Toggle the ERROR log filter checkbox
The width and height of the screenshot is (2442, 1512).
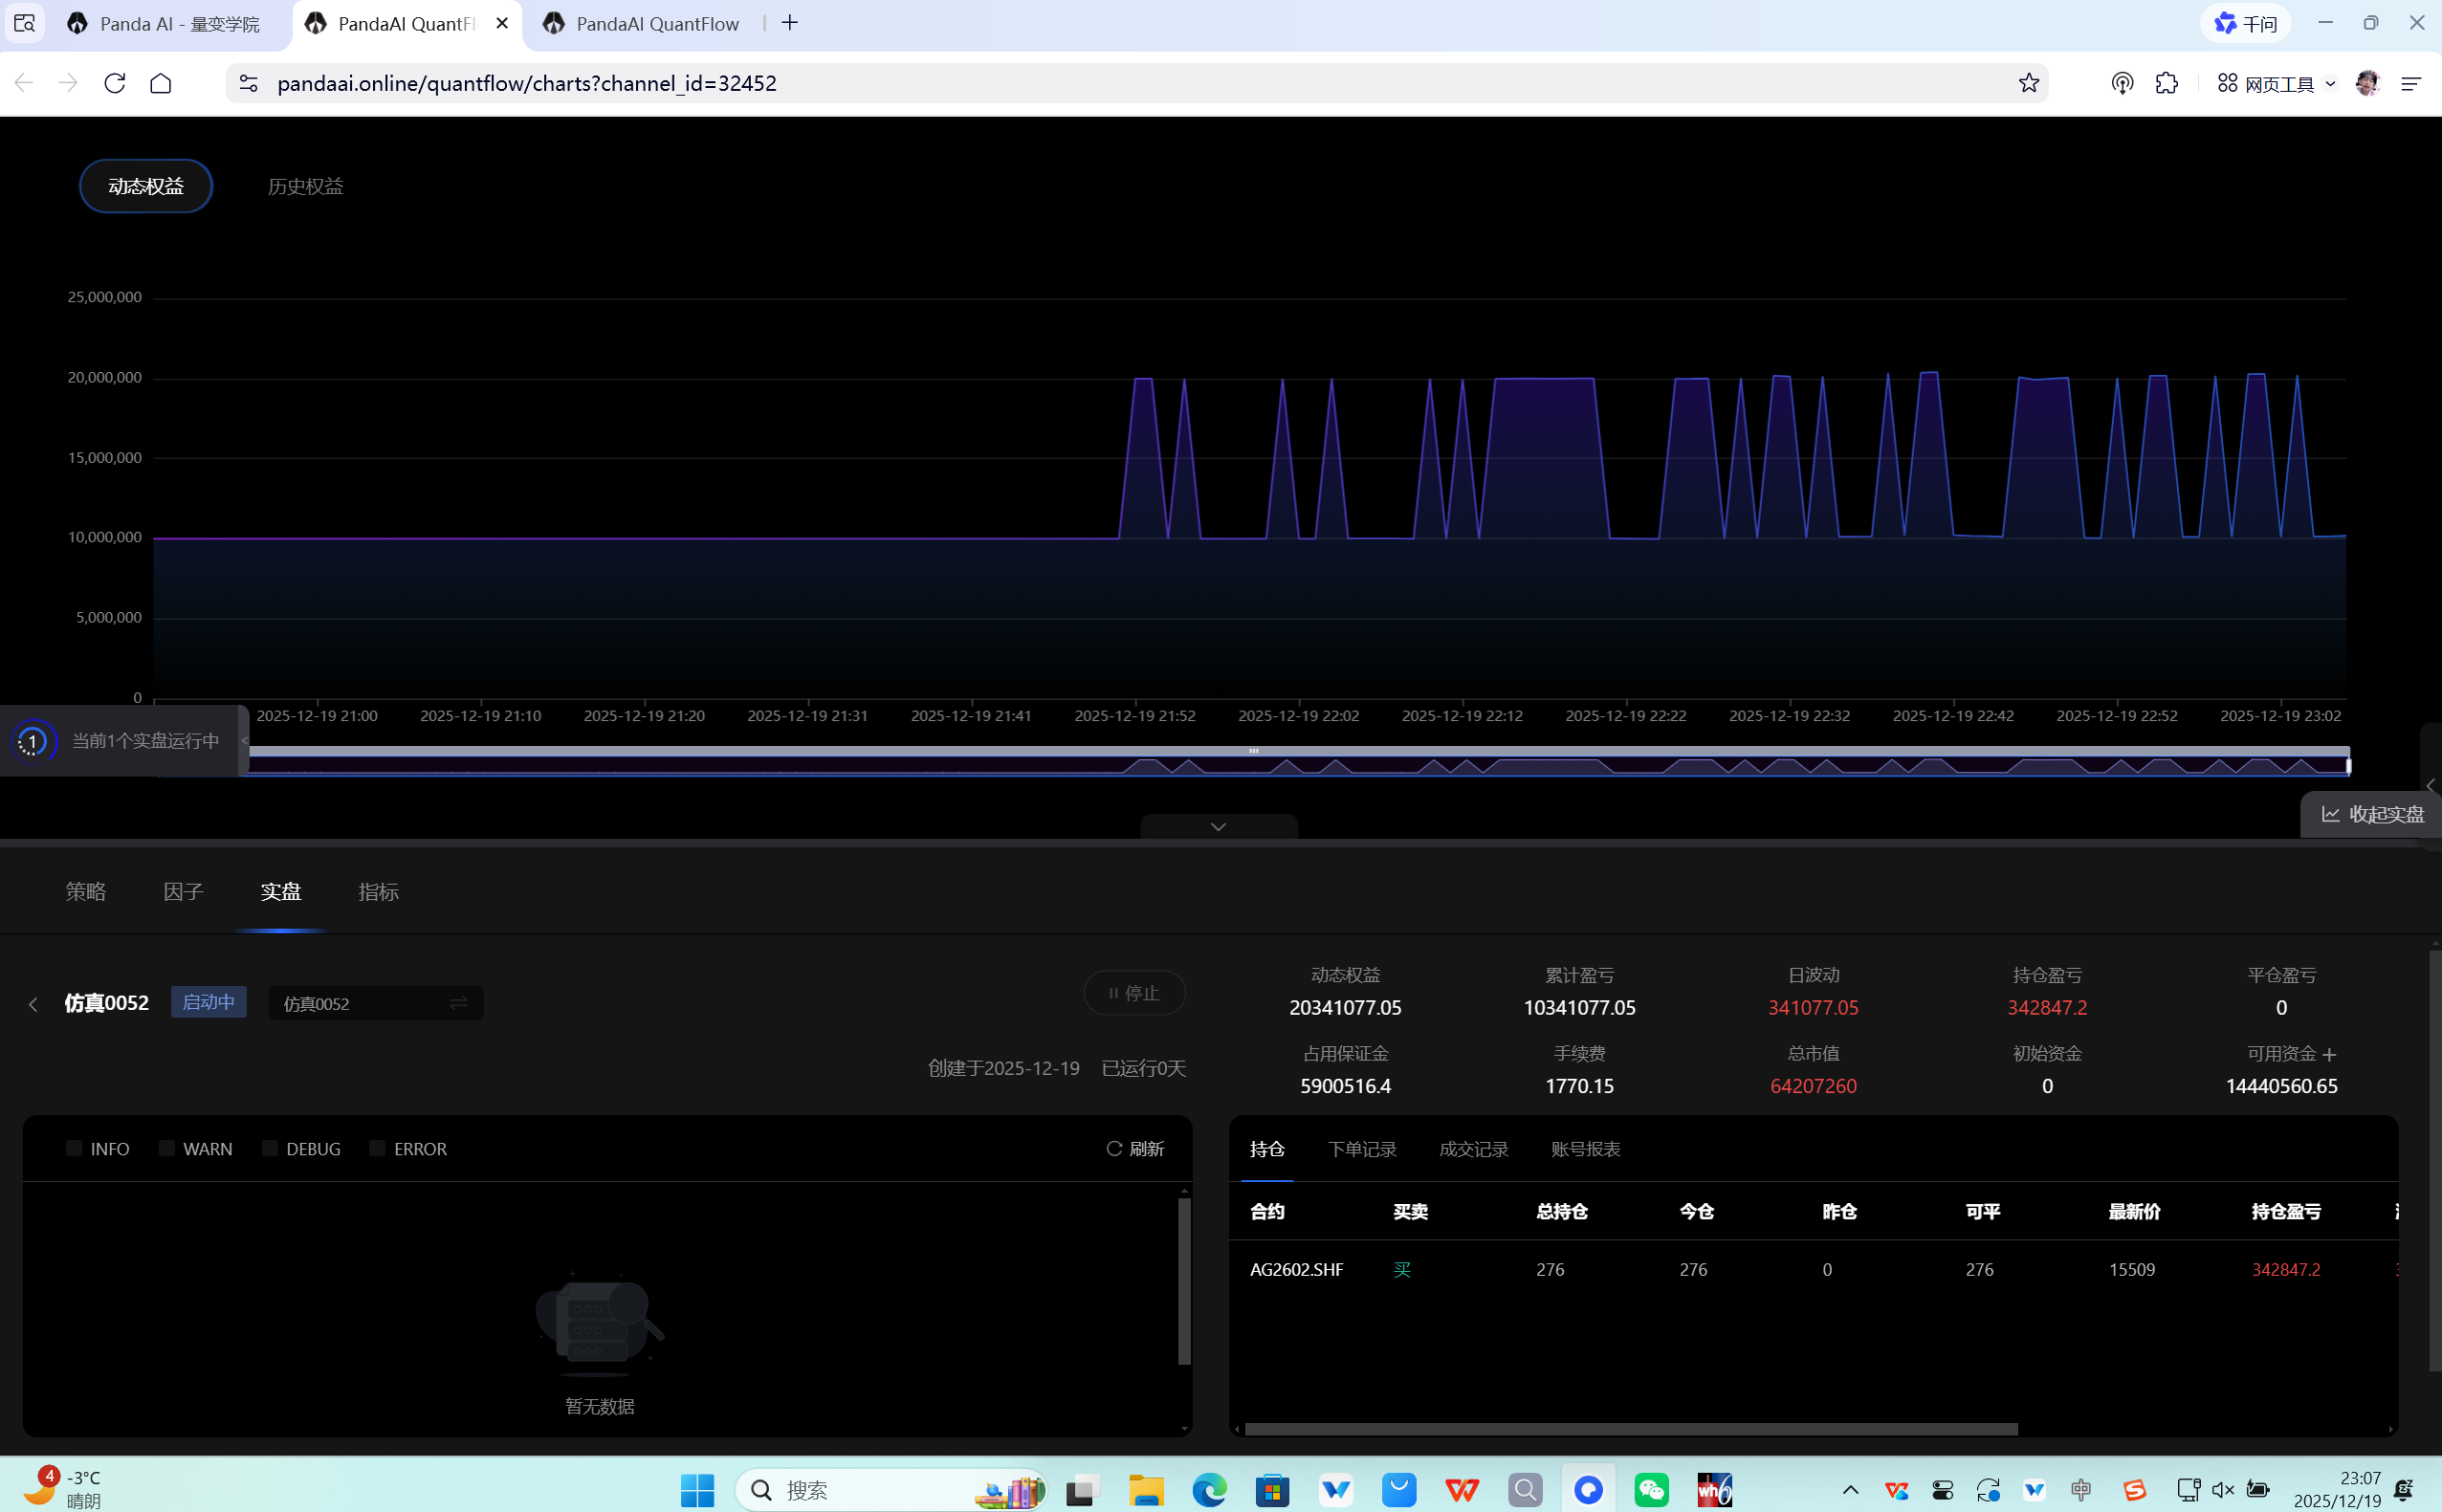(377, 1148)
